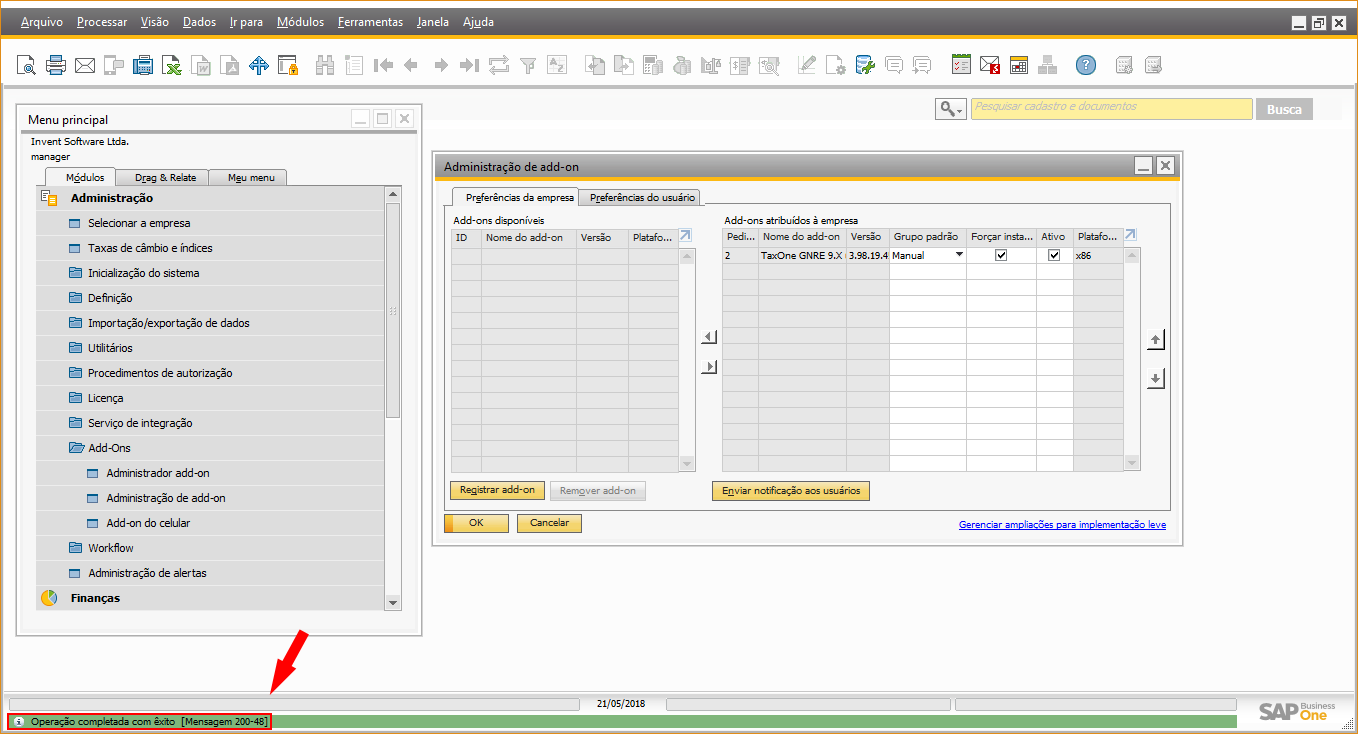The height and width of the screenshot is (734, 1358).
Task: Expand assigned add-ons table corner arrow
Action: (x=1130, y=236)
